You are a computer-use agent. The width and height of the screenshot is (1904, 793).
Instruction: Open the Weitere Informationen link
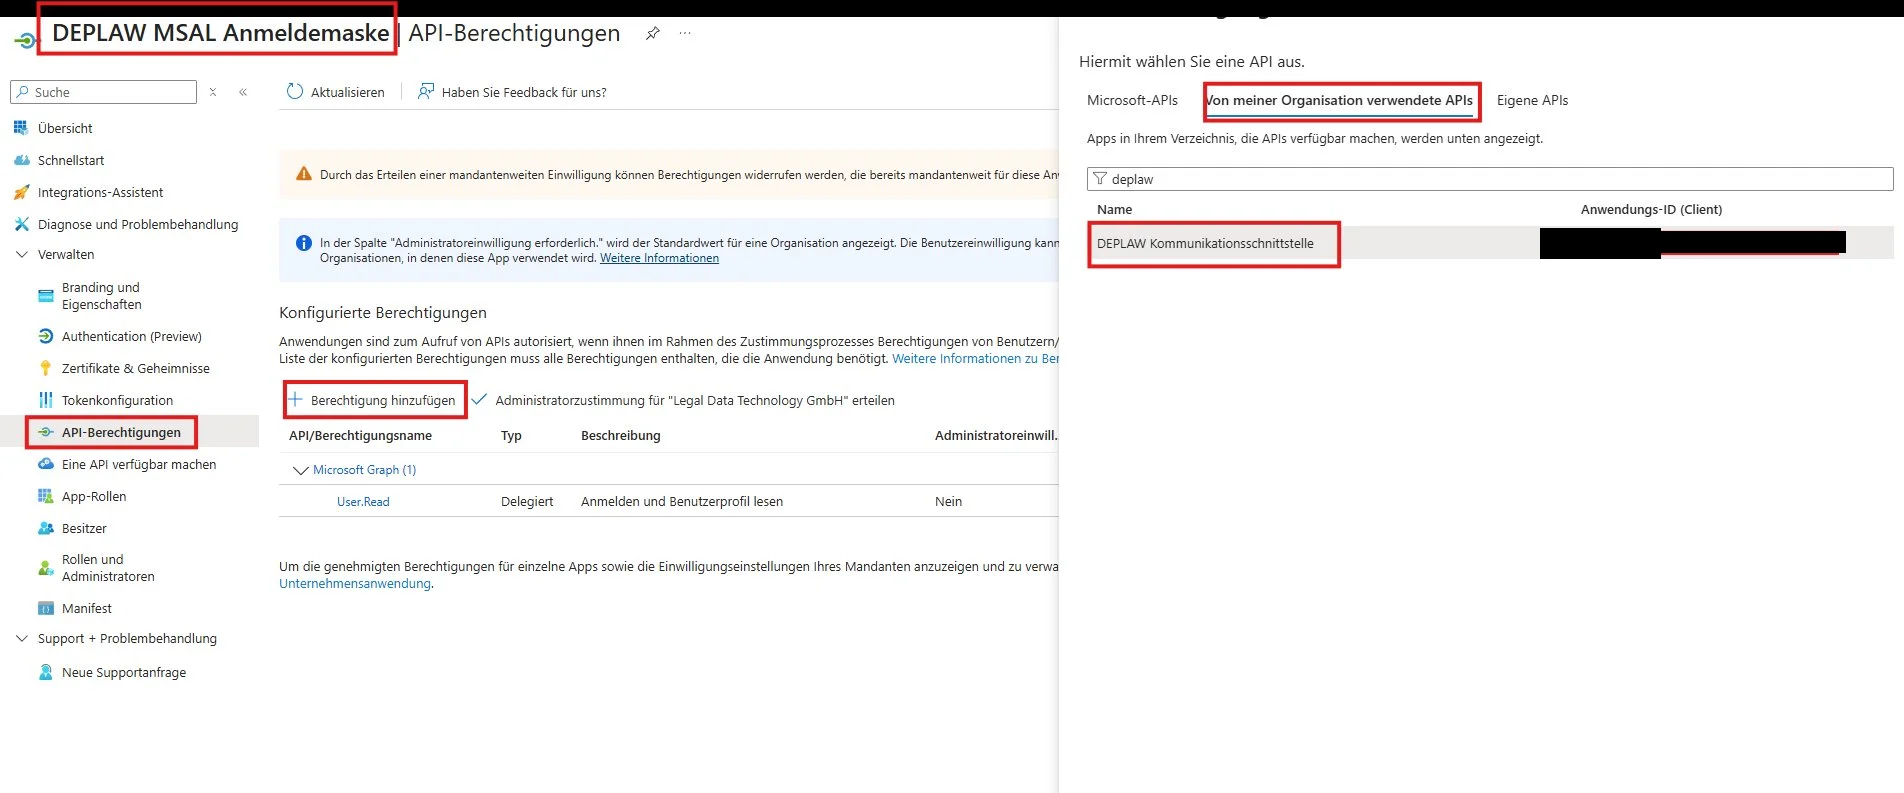click(x=659, y=258)
